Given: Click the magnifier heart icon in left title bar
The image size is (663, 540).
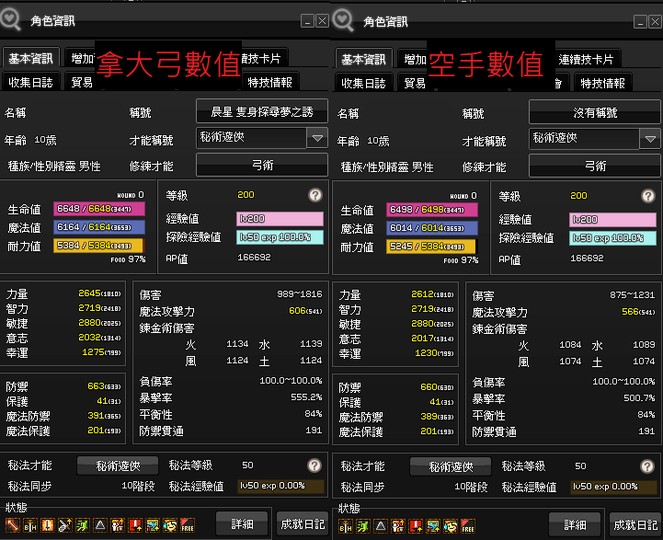Looking at the screenshot, I should pos(11,19).
